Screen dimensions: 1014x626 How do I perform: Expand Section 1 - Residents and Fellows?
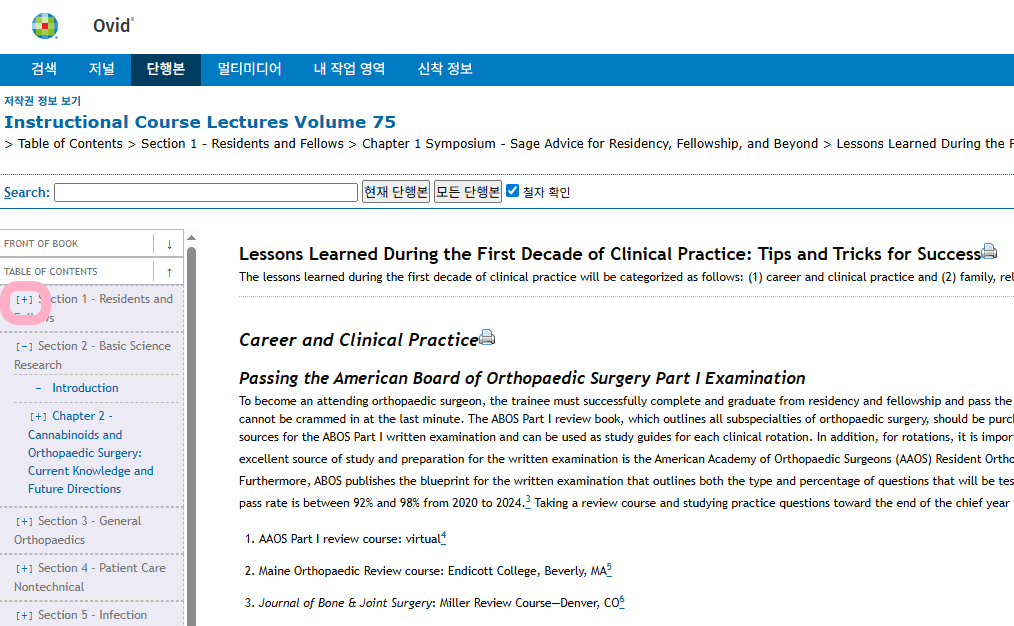tap(25, 299)
